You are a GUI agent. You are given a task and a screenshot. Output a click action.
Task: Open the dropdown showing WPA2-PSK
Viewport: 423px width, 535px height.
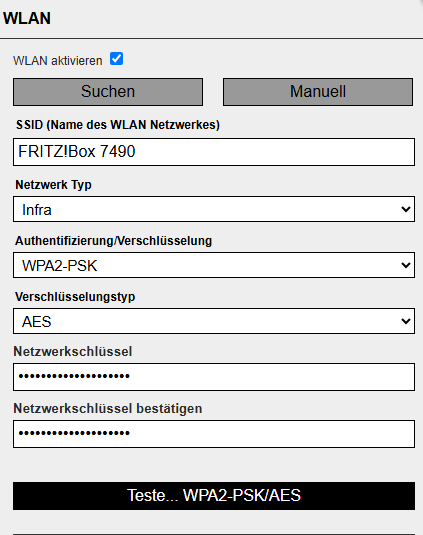(214, 265)
